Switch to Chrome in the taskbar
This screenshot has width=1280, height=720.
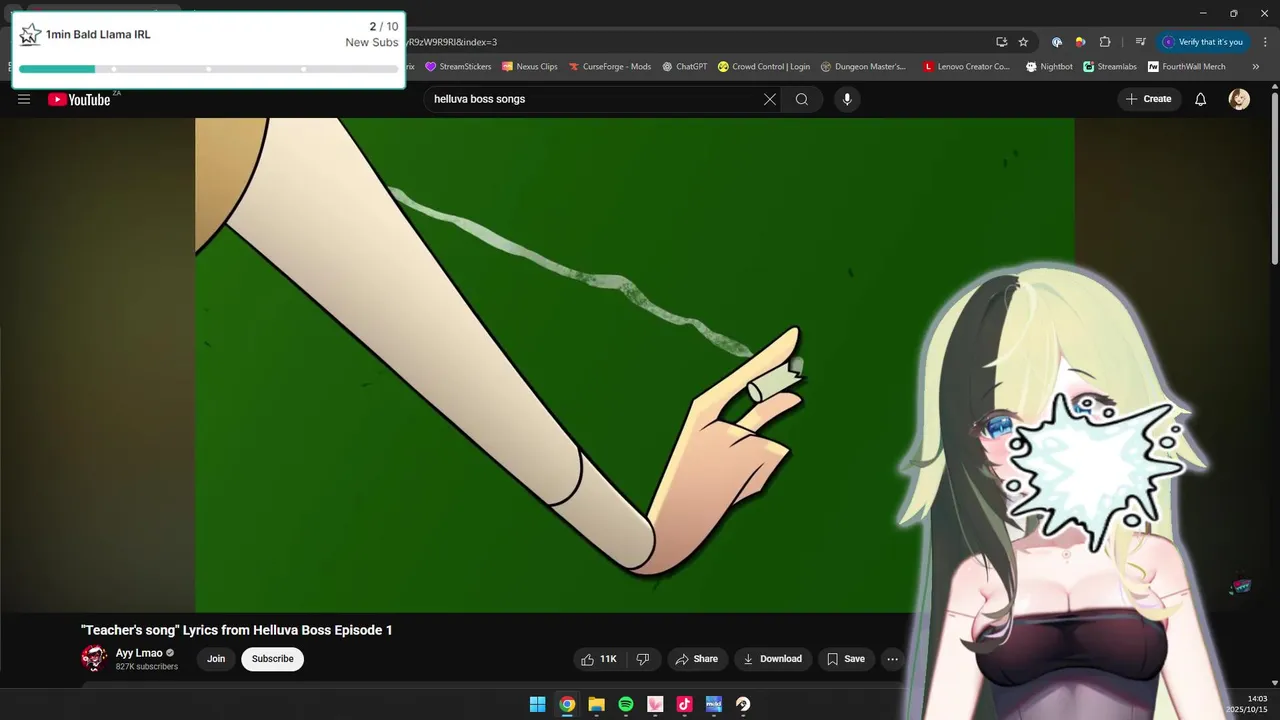[x=567, y=704]
